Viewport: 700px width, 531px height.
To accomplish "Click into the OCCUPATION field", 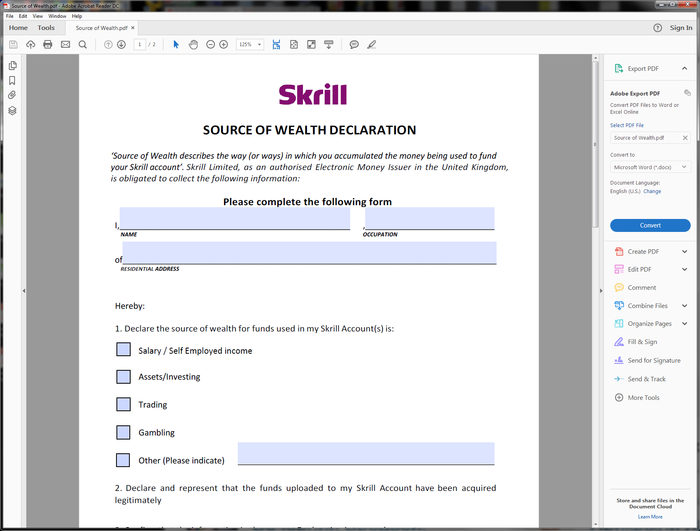I will (x=429, y=218).
